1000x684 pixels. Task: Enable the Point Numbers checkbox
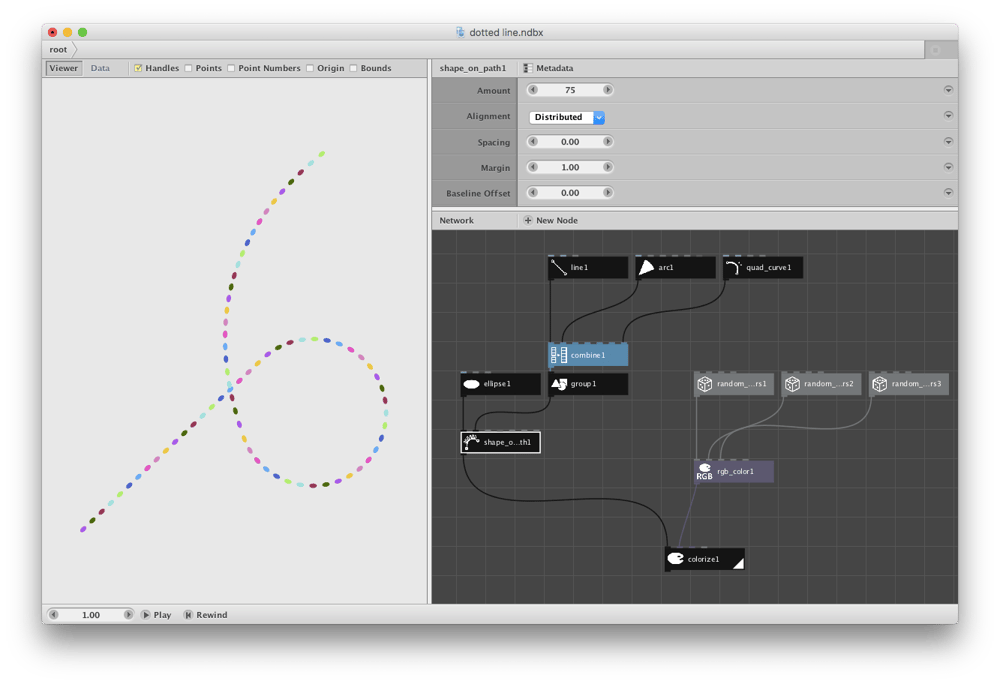coord(231,68)
